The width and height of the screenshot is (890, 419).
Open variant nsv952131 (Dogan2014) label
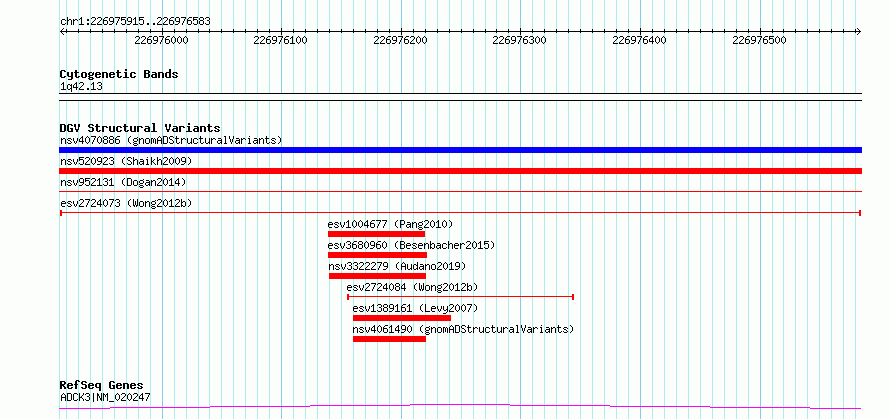(x=123, y=182)
